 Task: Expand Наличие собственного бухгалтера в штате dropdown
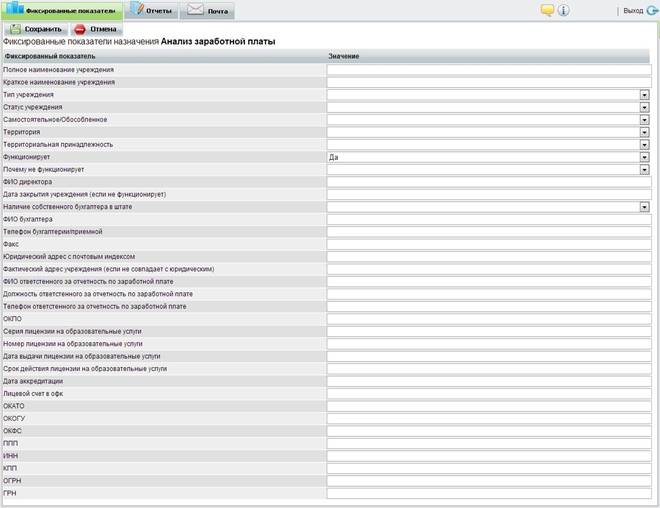(x=645, y=207)
